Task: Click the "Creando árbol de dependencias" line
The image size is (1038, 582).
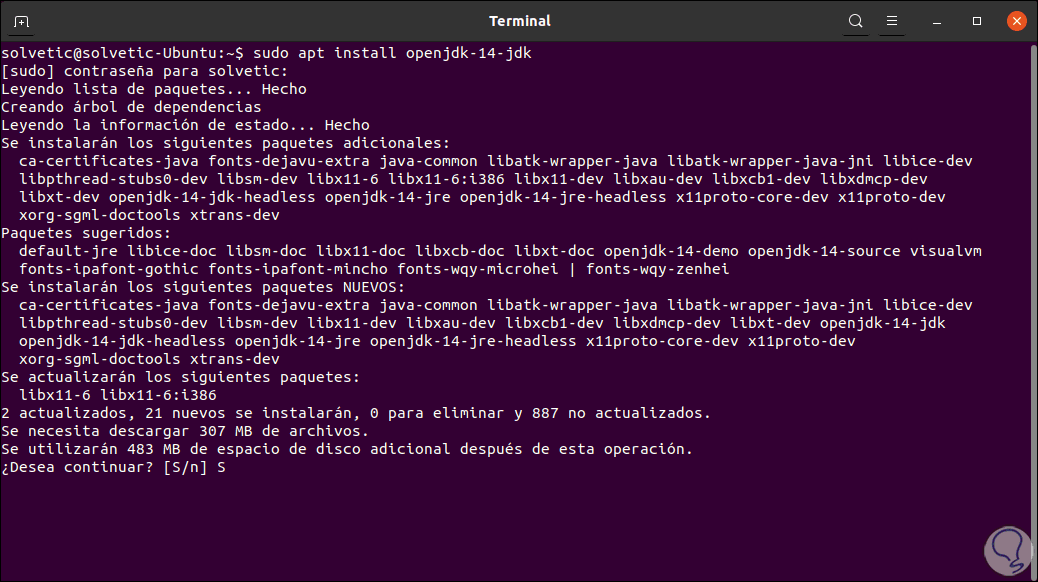Action: pyautogui.click(x=131, y=107)
